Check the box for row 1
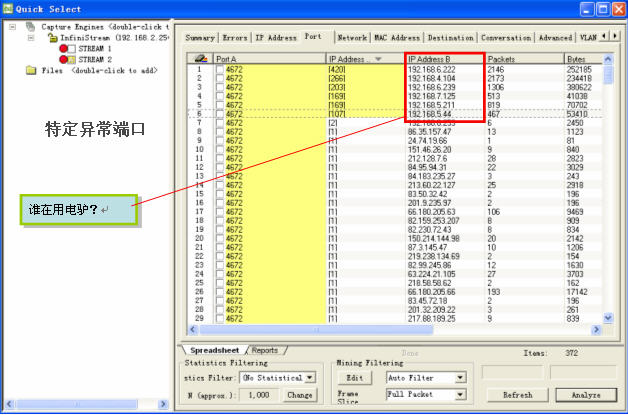This screenshot has height=415, width=628. (x=220, y=69)
